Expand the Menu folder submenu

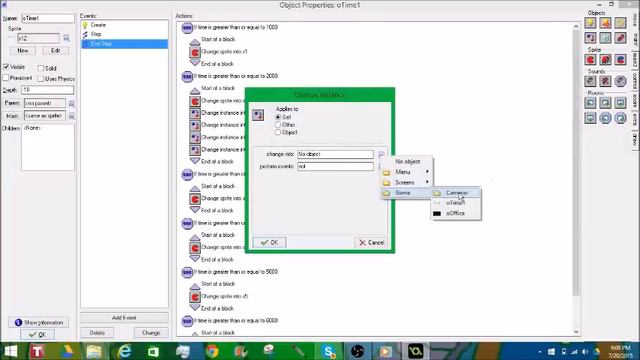(x=407, y=172)
